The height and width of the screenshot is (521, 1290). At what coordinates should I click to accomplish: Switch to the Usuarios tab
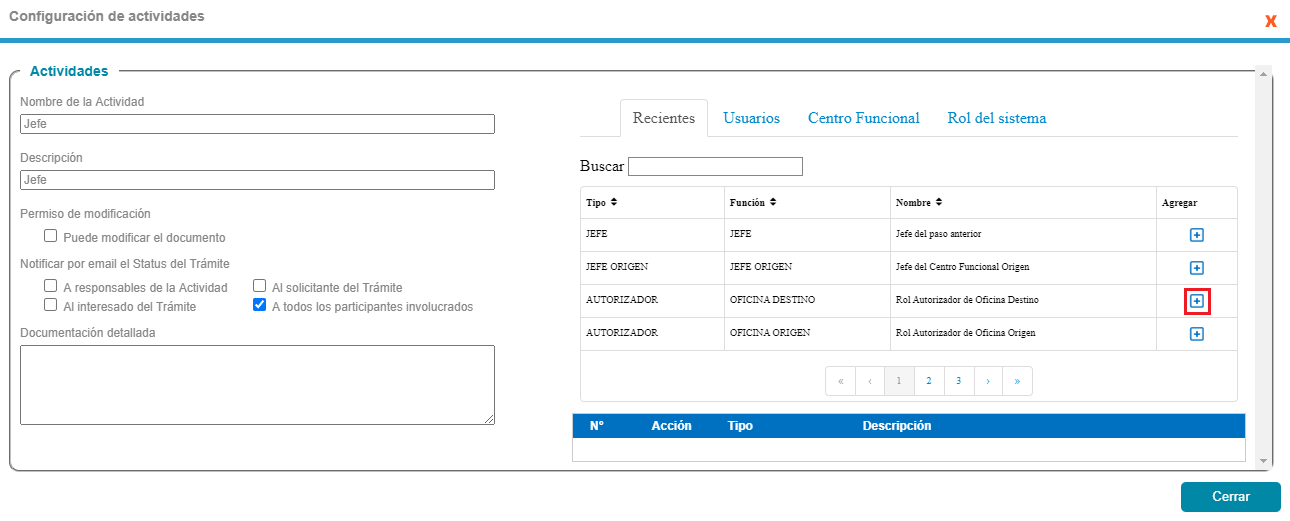pos(751,118)
